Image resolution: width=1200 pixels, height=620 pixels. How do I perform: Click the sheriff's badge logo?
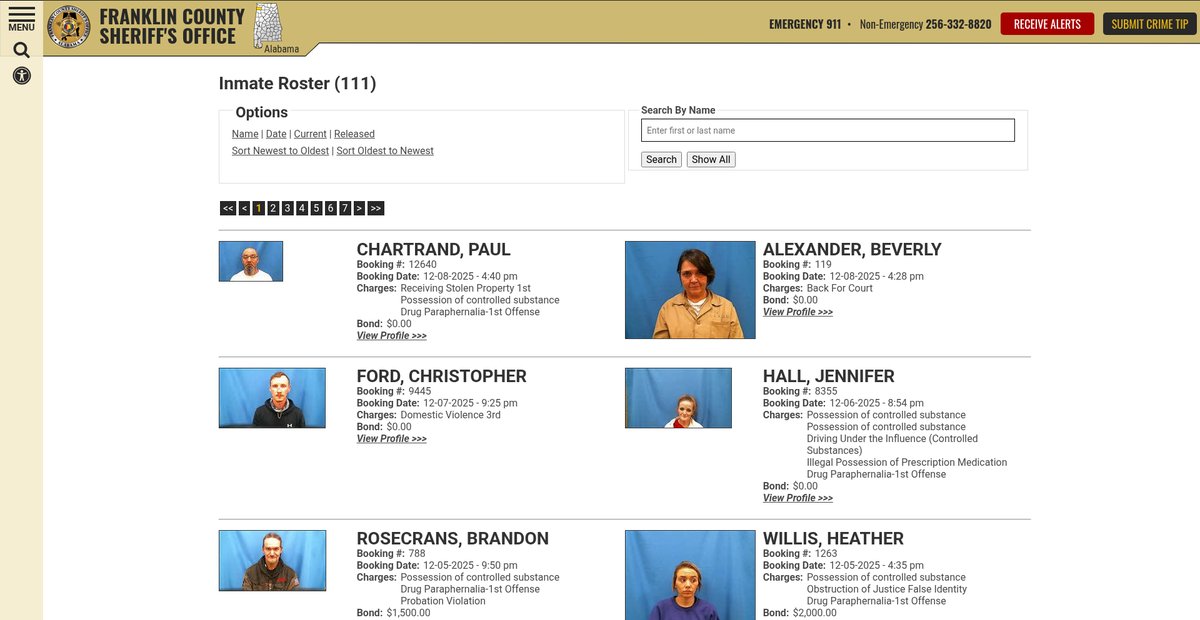[69, 25]
